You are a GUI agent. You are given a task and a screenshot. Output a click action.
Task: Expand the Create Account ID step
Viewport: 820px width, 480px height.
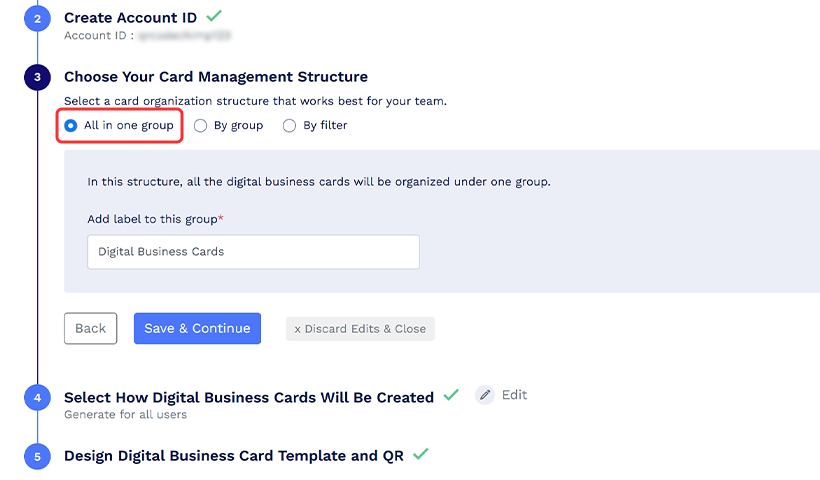point(131,17)
